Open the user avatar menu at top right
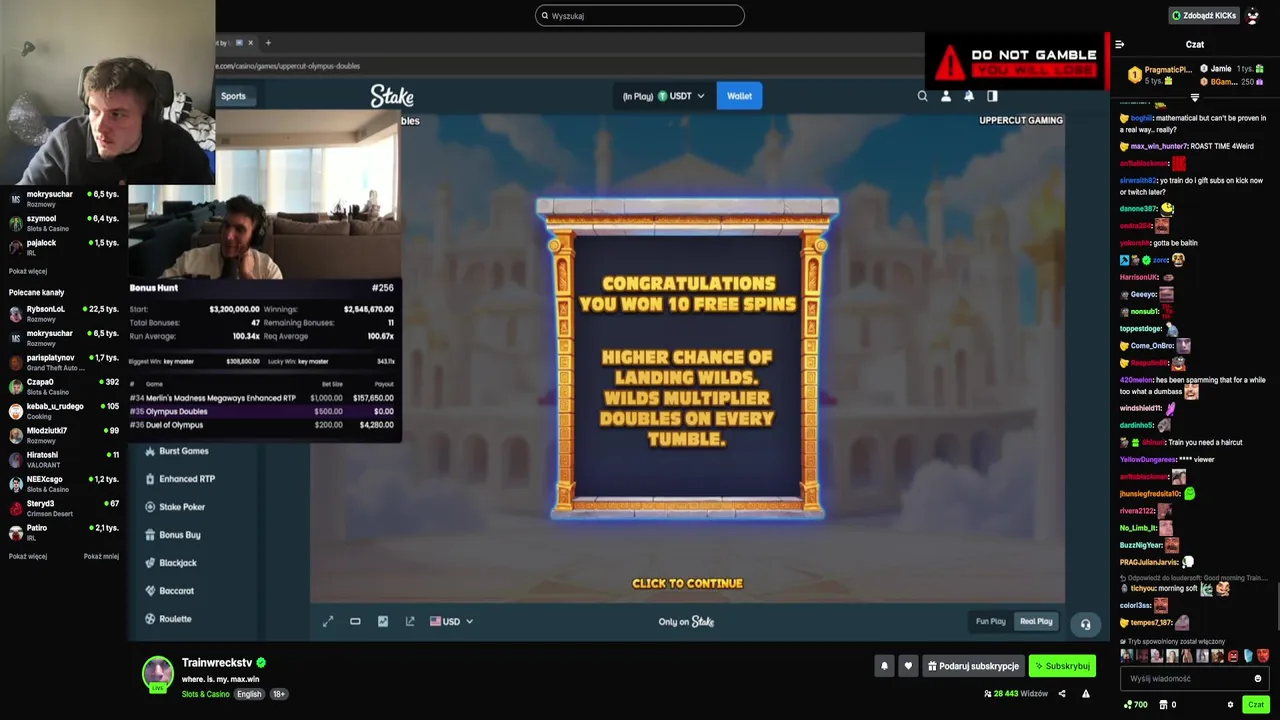Image resolution: width=1280 pixels, height=720 pixels. [x=1253, y=16]
